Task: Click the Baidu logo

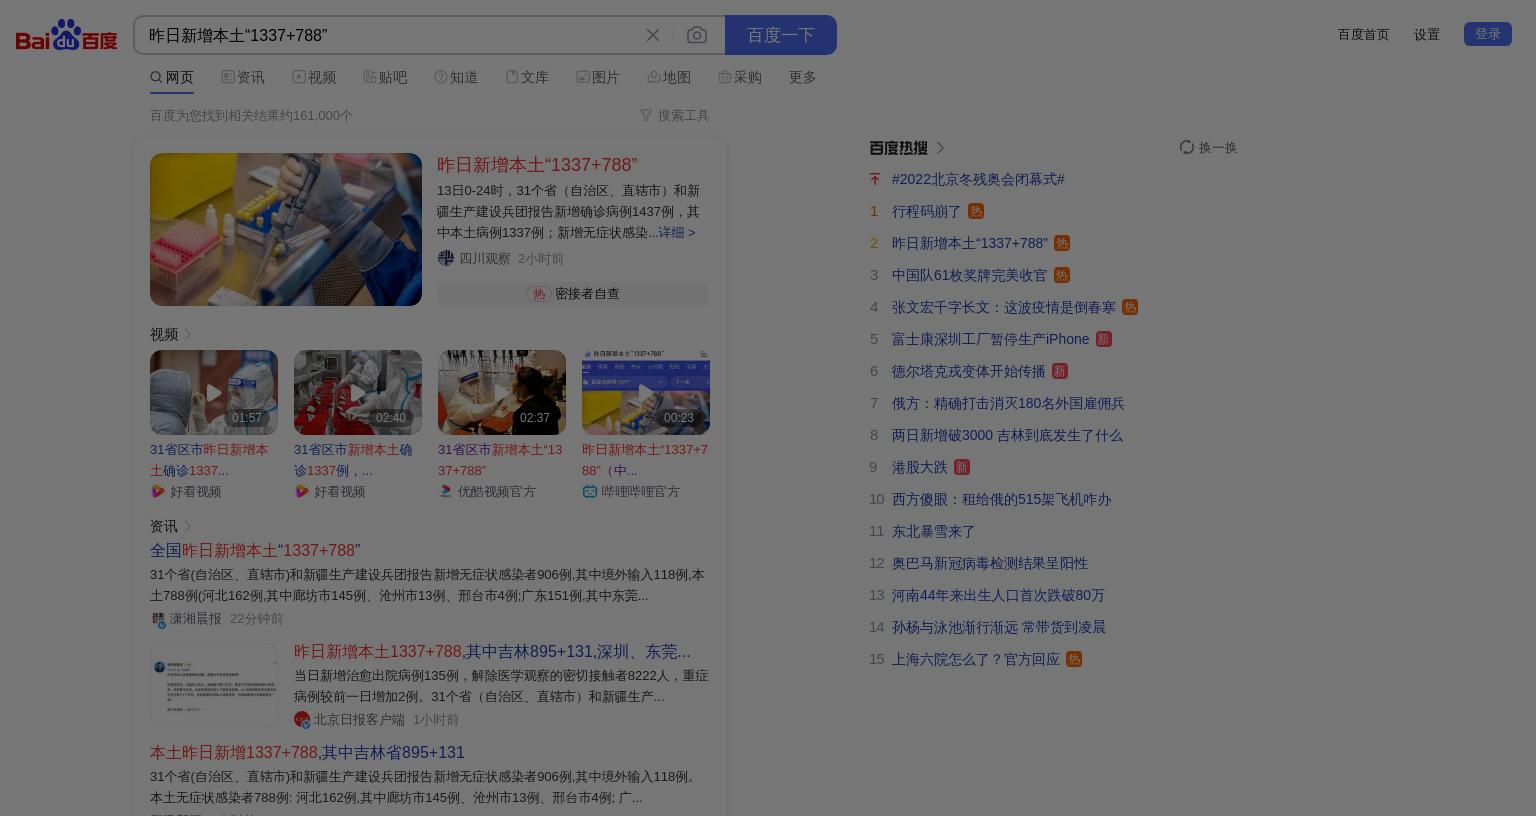Action: [66, 35]
